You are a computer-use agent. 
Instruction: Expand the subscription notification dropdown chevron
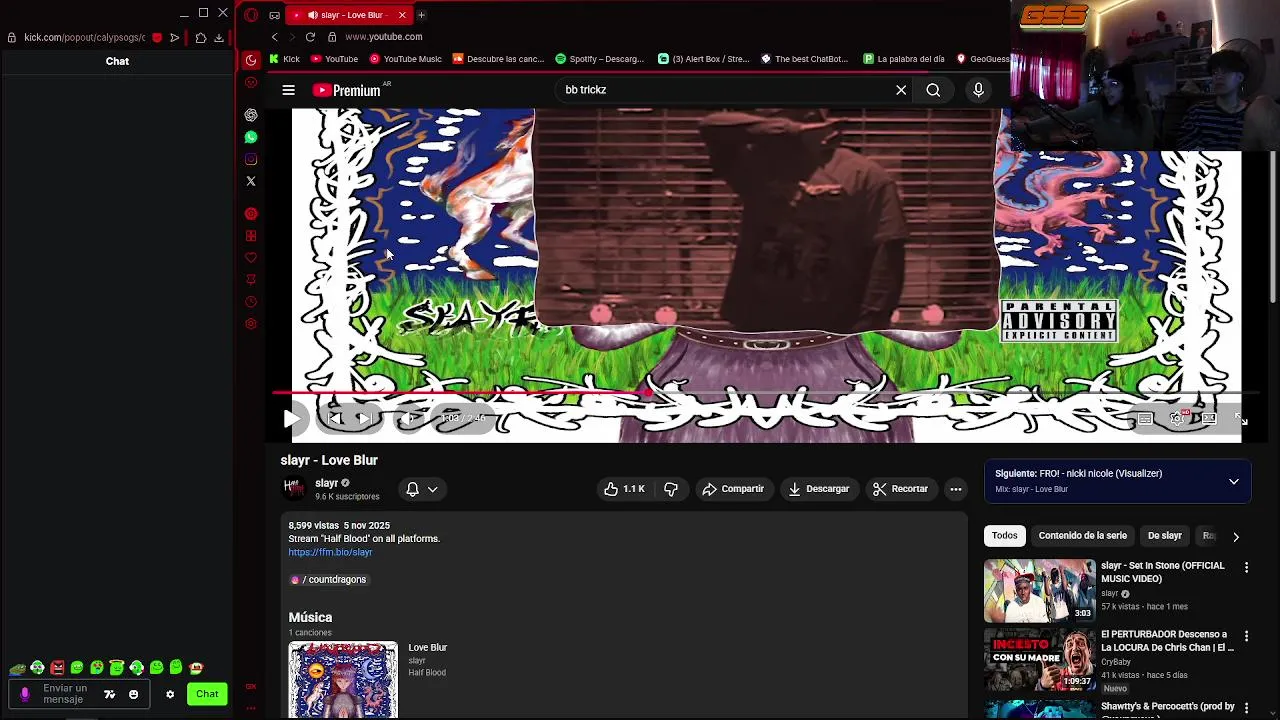(x=433, y=489)
